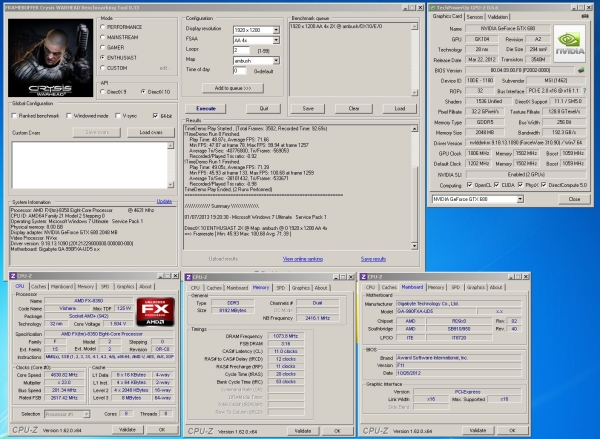
Task: Toggle the OpenCL checkbox in GPU-Z
Action: pyautogui.click(x=470, y=185)
